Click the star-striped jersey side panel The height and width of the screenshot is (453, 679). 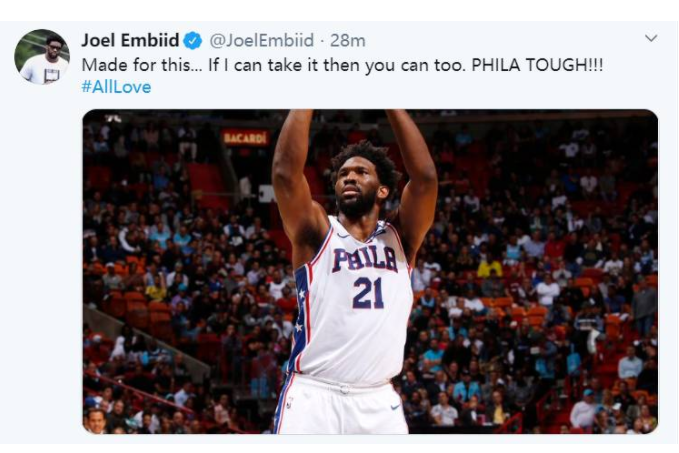click(300, 318)
